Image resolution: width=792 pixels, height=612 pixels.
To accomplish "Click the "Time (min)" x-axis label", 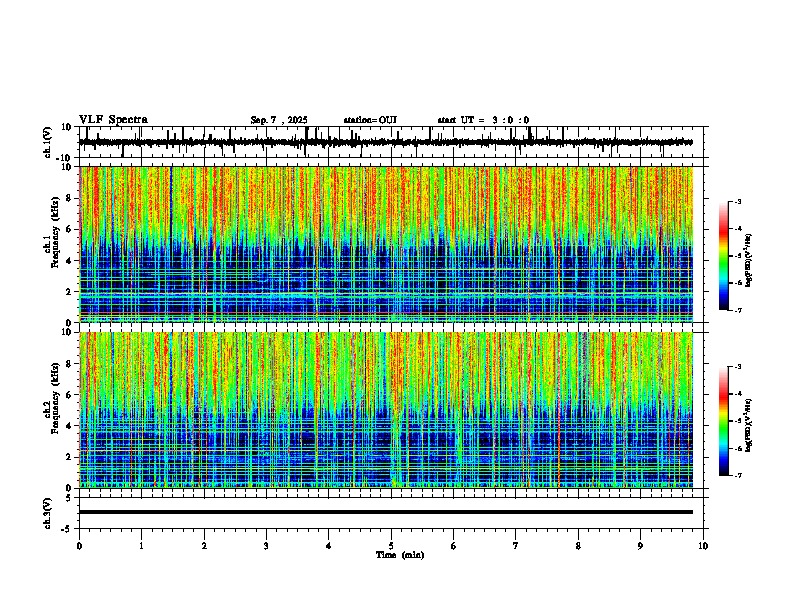I will click(x=400, y=555).
